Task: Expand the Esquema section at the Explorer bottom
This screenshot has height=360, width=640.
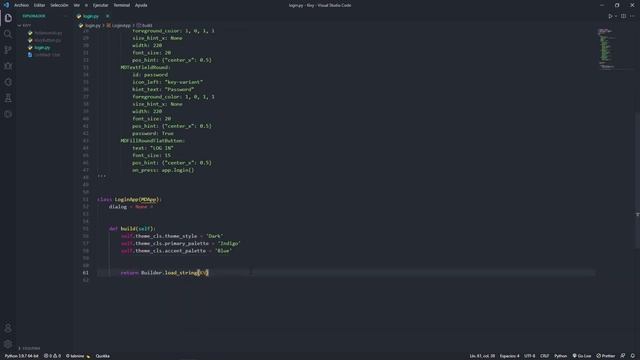Action: pos(31,348)
